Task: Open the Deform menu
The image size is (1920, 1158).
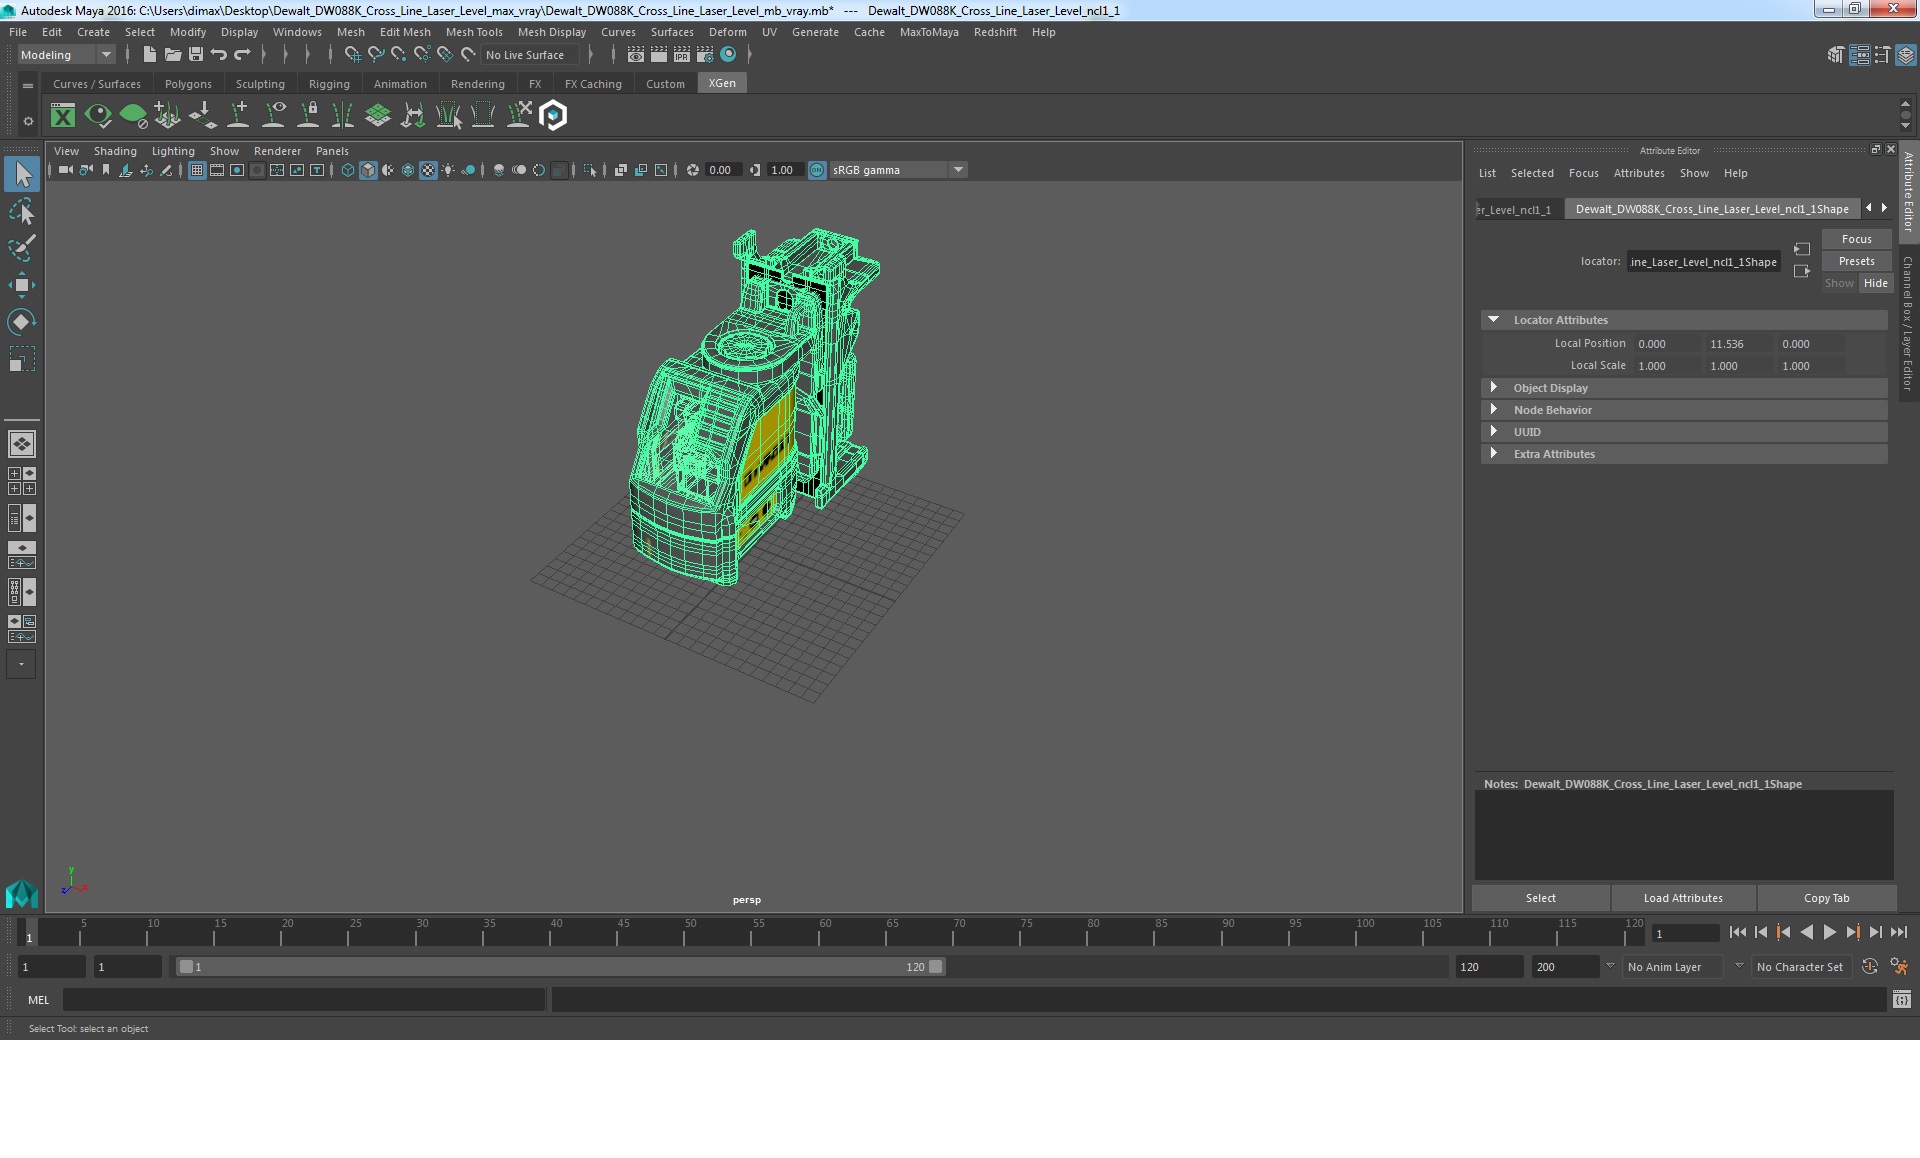Action: pyautogui.click(x=728, y=32)
